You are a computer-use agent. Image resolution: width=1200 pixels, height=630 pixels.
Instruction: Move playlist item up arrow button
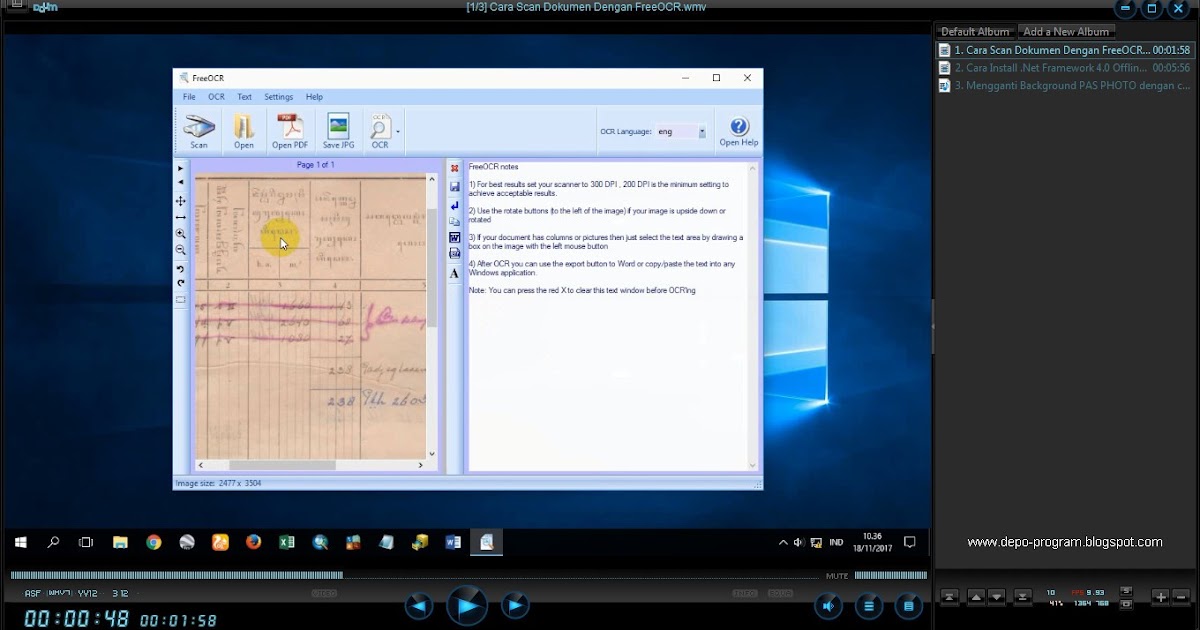(976, 596)
